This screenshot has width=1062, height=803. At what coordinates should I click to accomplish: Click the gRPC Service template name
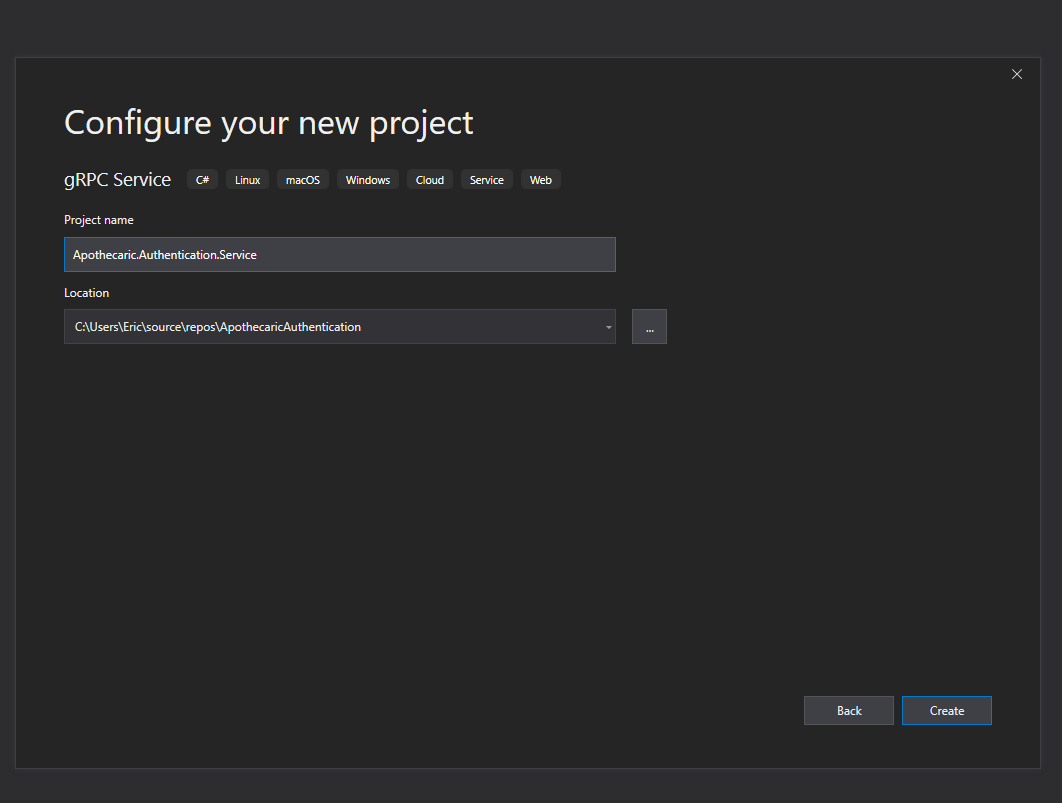click(117, 180)
